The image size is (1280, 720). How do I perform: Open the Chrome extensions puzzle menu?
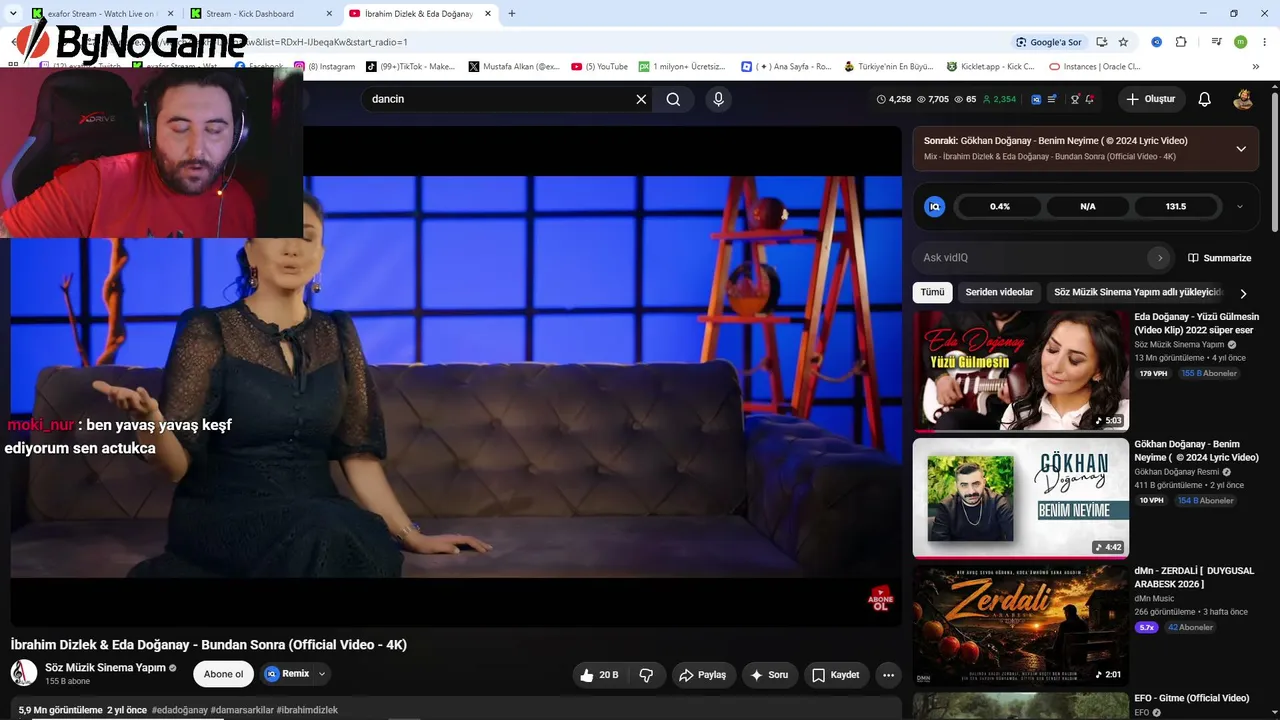pyautogui.click(x=1181, y=42)
